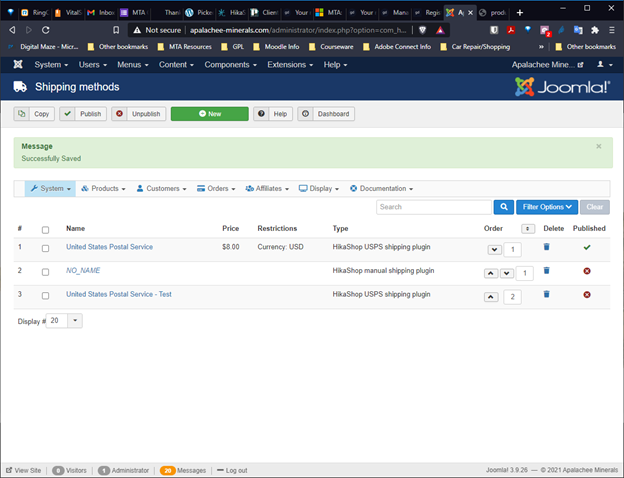Toggle published state of Postal Service - Test

coord(587,295)
